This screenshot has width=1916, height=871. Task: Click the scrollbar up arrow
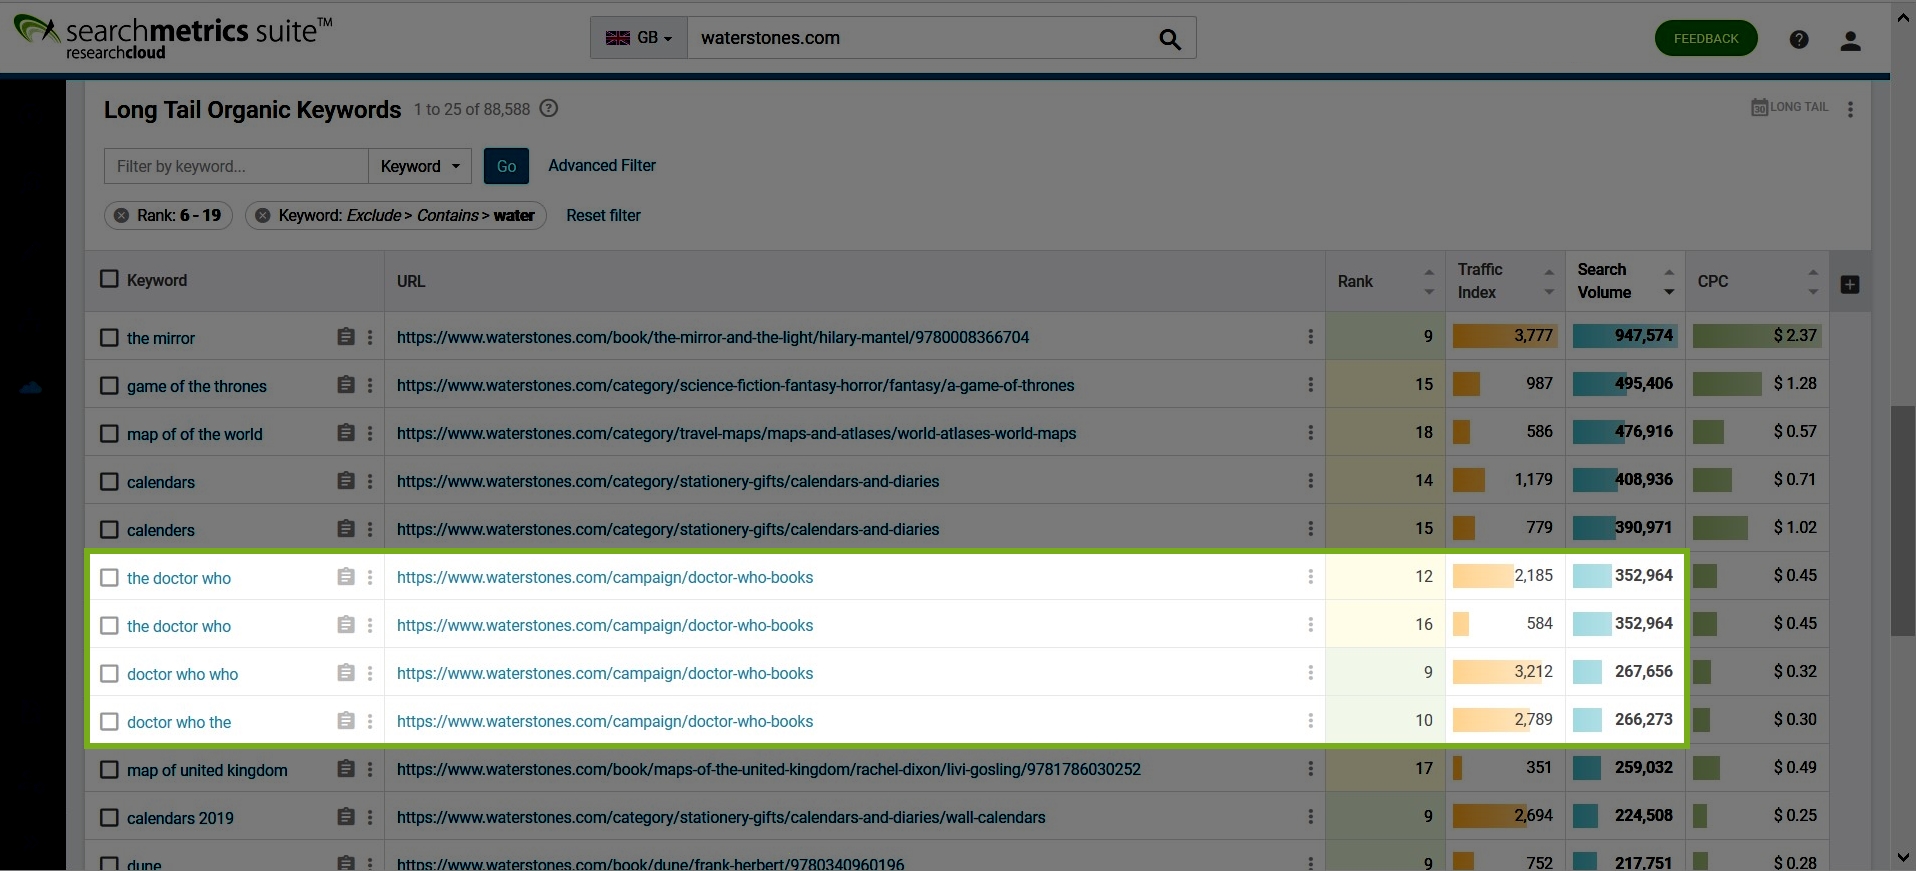(1903, 15)
